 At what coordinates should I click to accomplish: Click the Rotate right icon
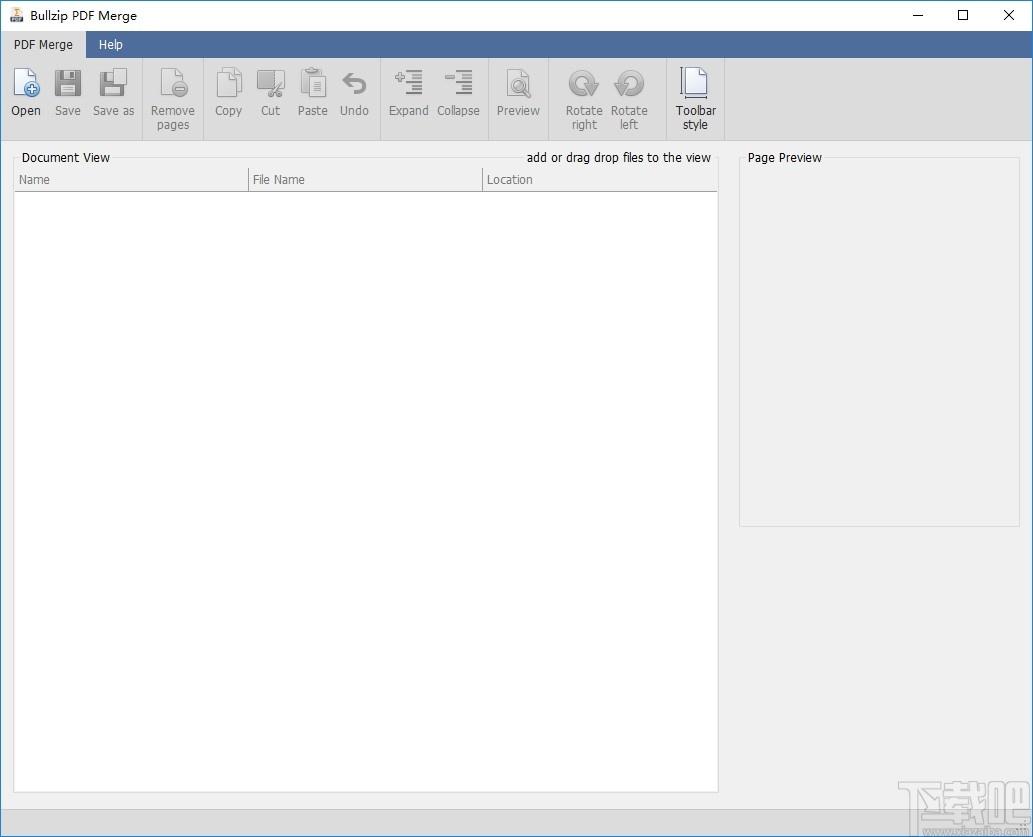(584, 84)
